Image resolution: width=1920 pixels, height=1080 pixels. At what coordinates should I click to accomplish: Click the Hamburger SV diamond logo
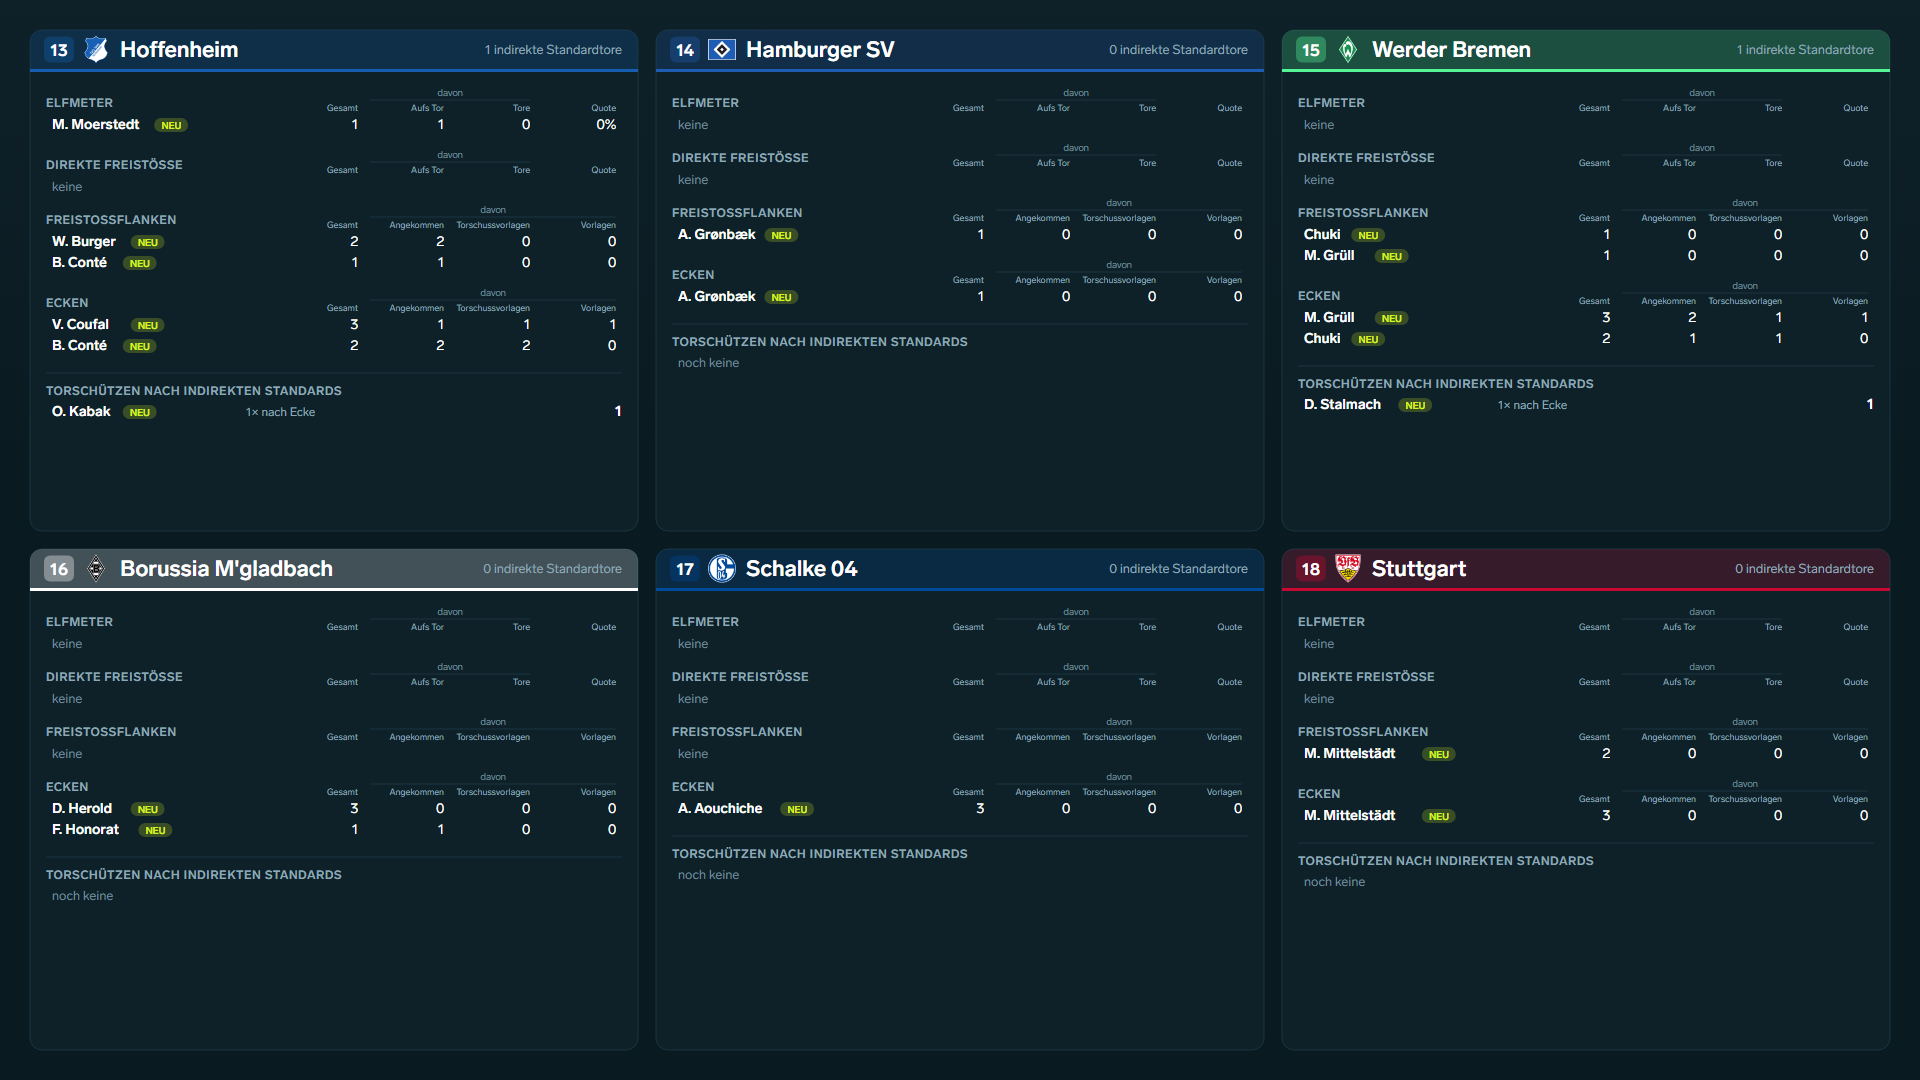[722, 50]
